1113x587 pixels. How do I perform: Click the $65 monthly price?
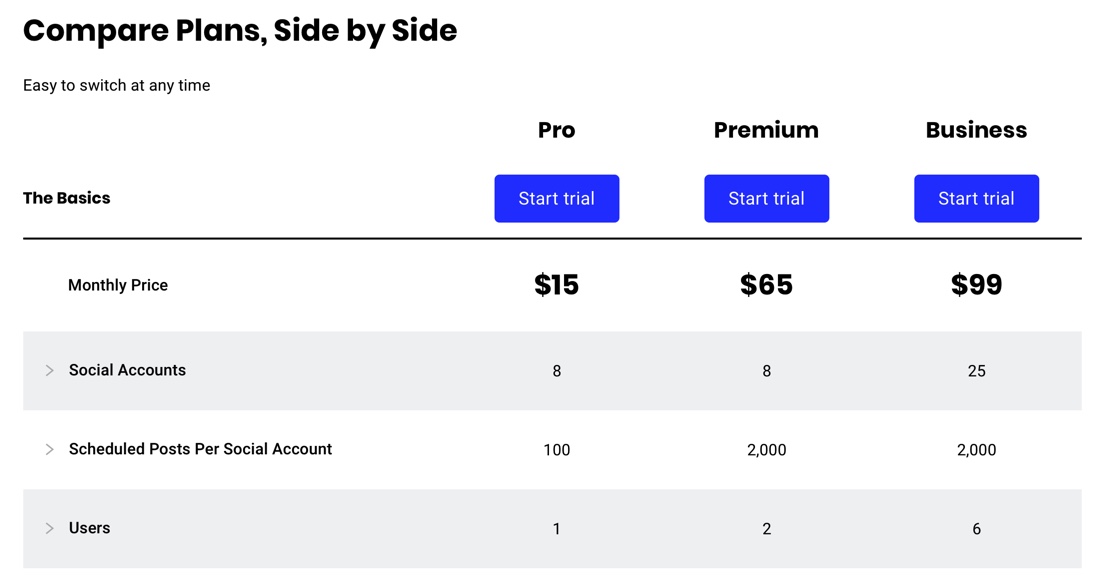pos(766,285)
